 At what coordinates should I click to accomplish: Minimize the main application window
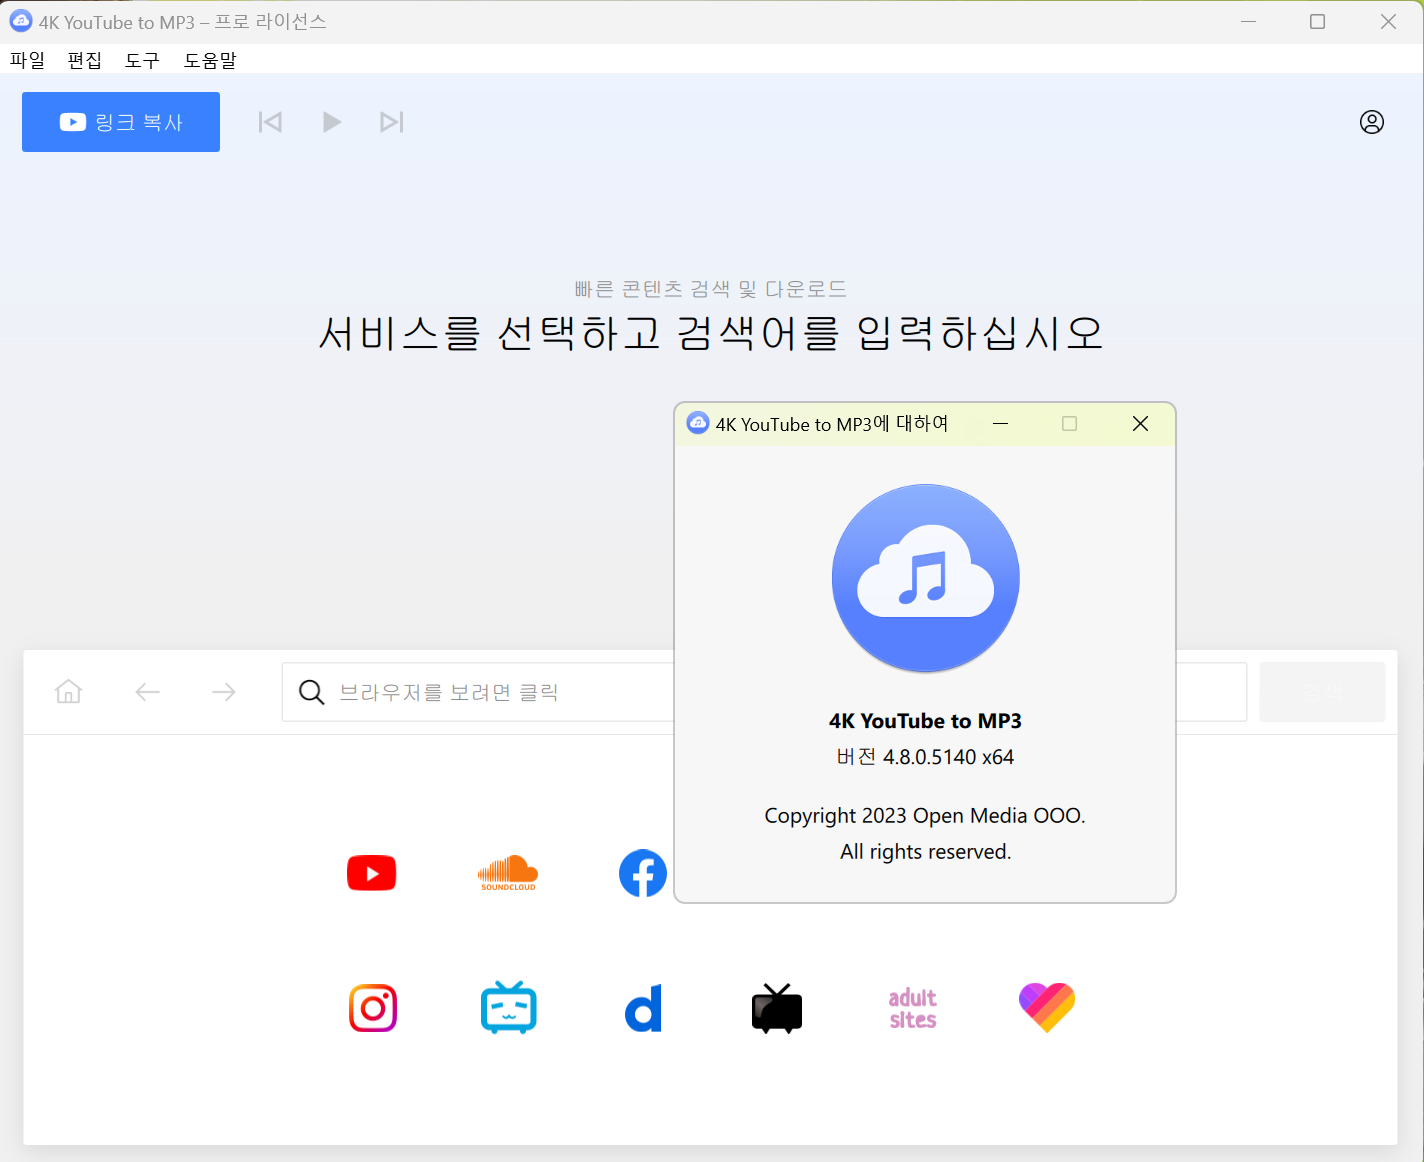click(1248, 22)
